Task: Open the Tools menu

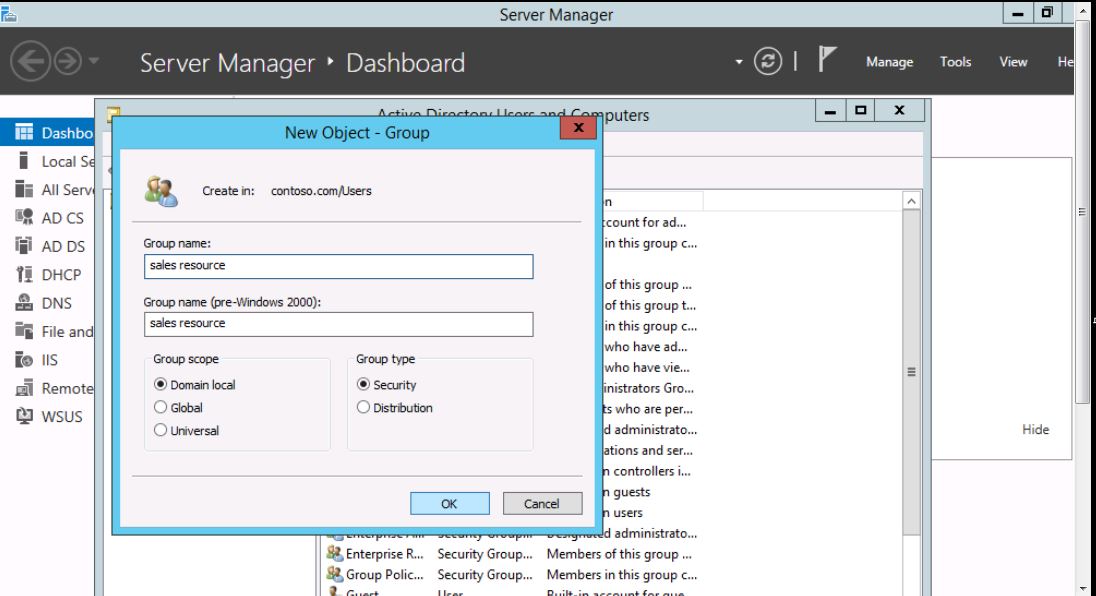Action: [955, 62]
